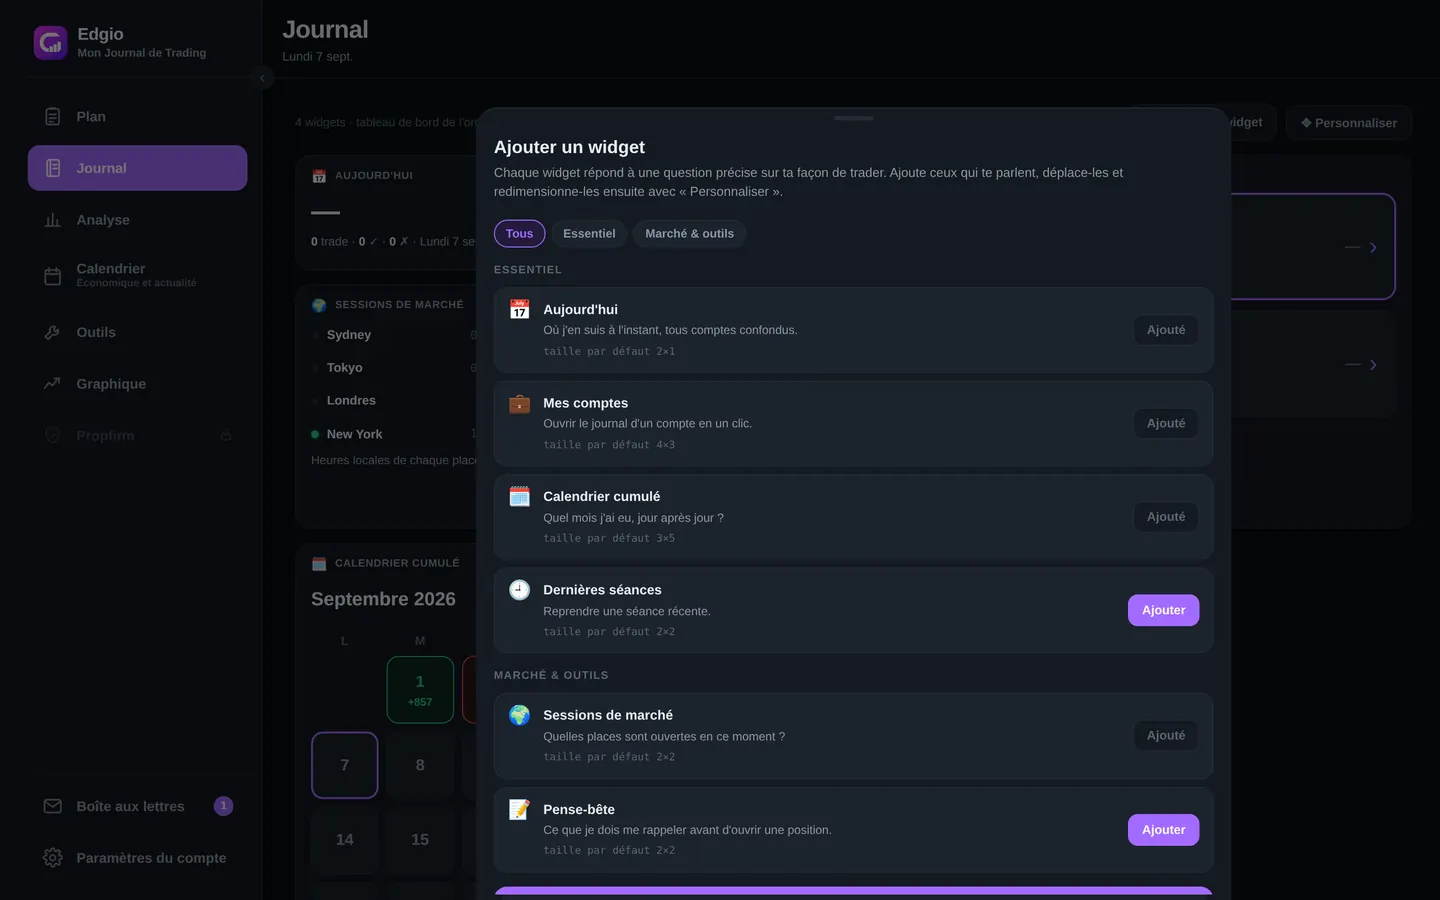Click the Propfirm locked sidebar item
The height and width of the screenshot is (900, 1440).
(x=137, y=436)
